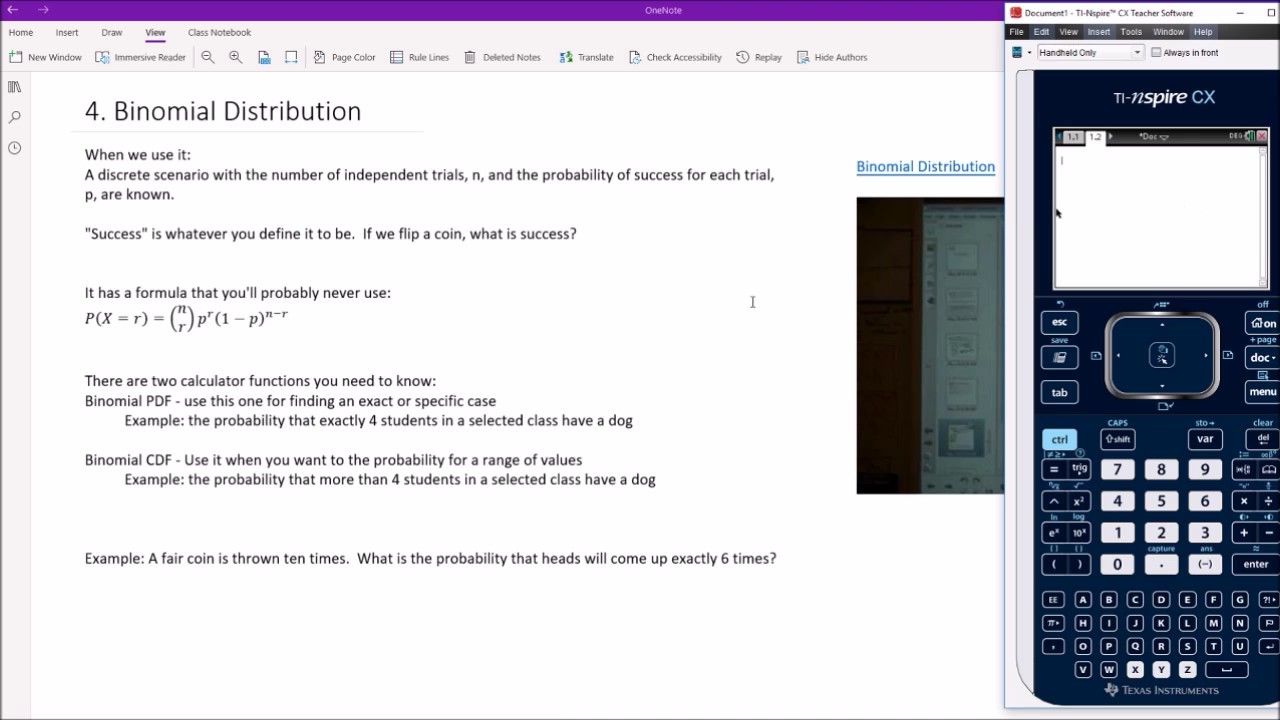Start ink Replay
The width and height of the screenshot is (1280, 720).
[x=759, y=57]
